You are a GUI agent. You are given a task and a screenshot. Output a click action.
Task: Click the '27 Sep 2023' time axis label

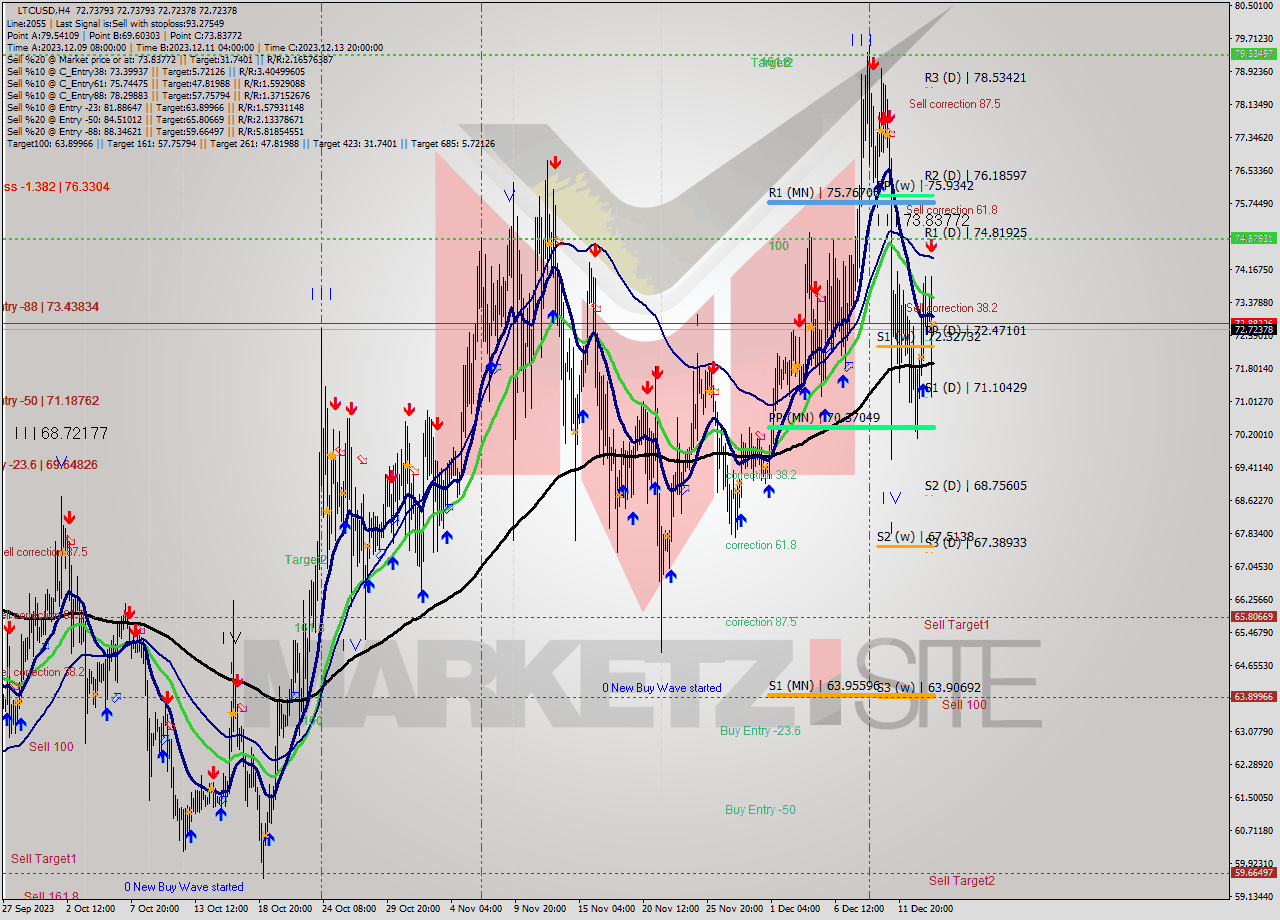(x=26, y=909)
